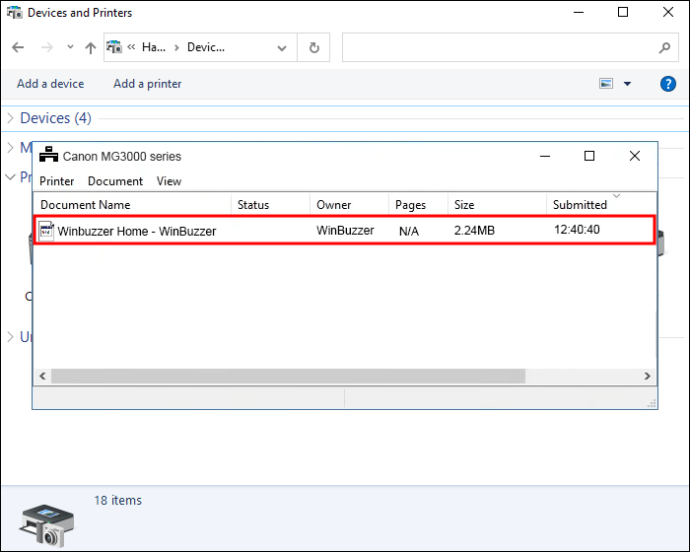Viewport: 690px width, 552px height.
Task: Open the Document menu
Action: [x=115, y=181]
